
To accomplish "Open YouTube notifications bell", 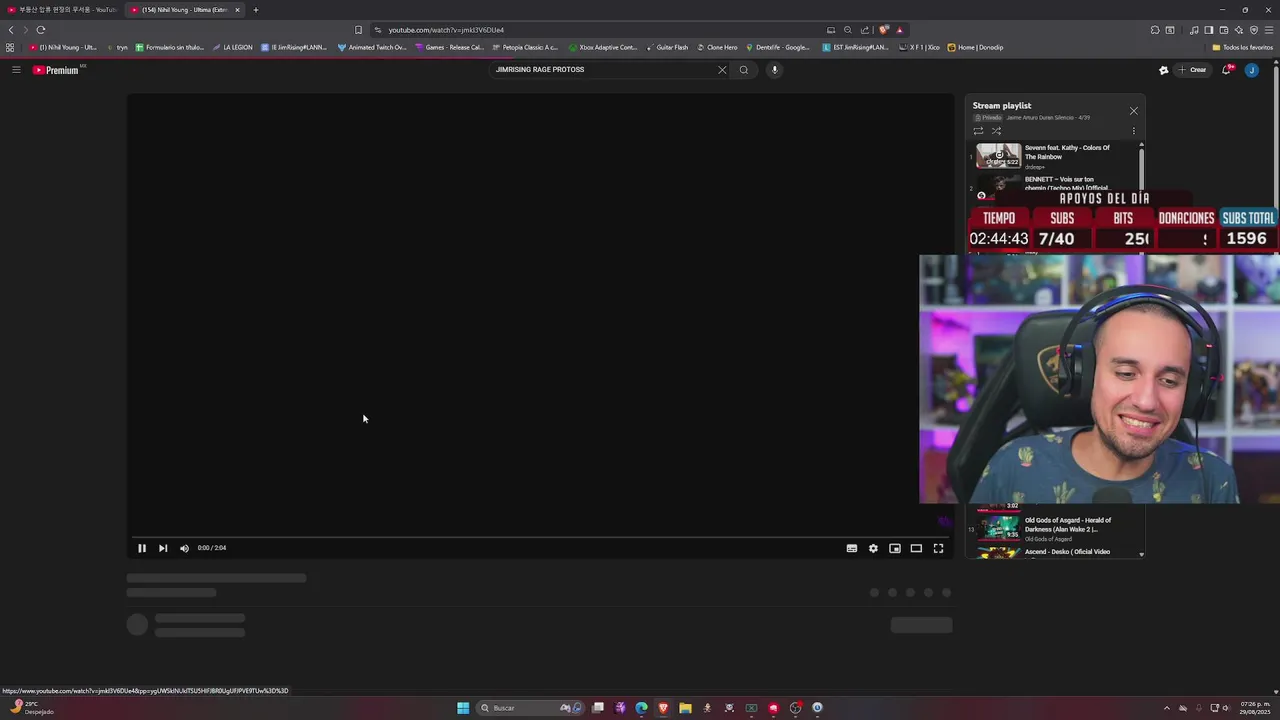I will point(1227,70).
